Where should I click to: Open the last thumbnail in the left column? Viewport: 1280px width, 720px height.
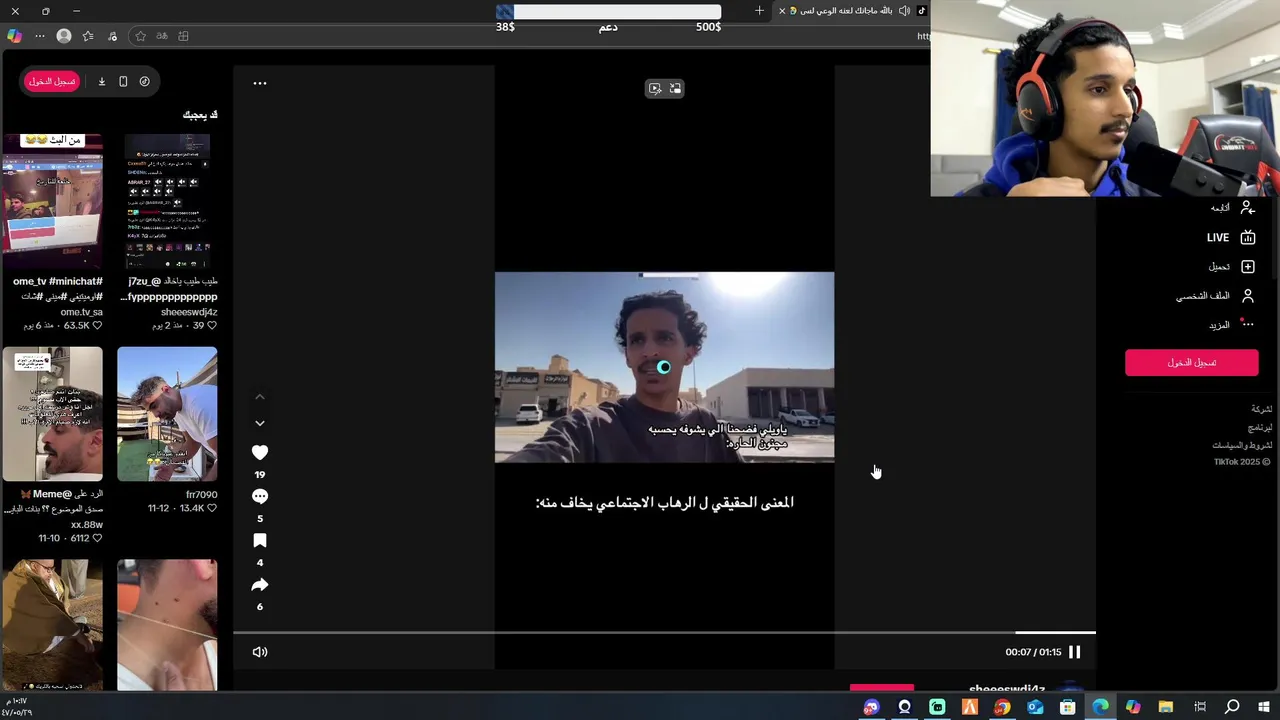(x=52, y=625)
